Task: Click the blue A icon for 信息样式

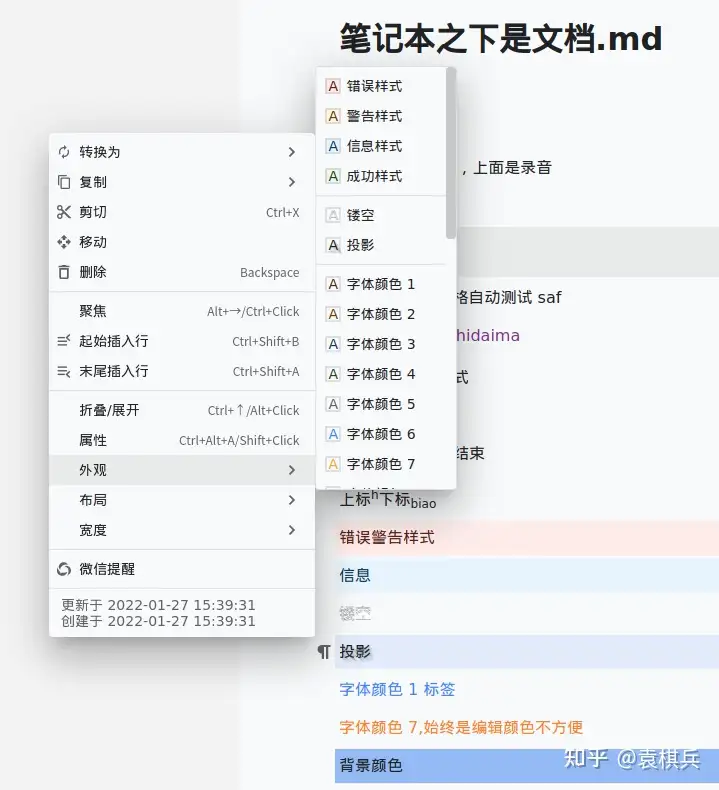Action: 333,146
